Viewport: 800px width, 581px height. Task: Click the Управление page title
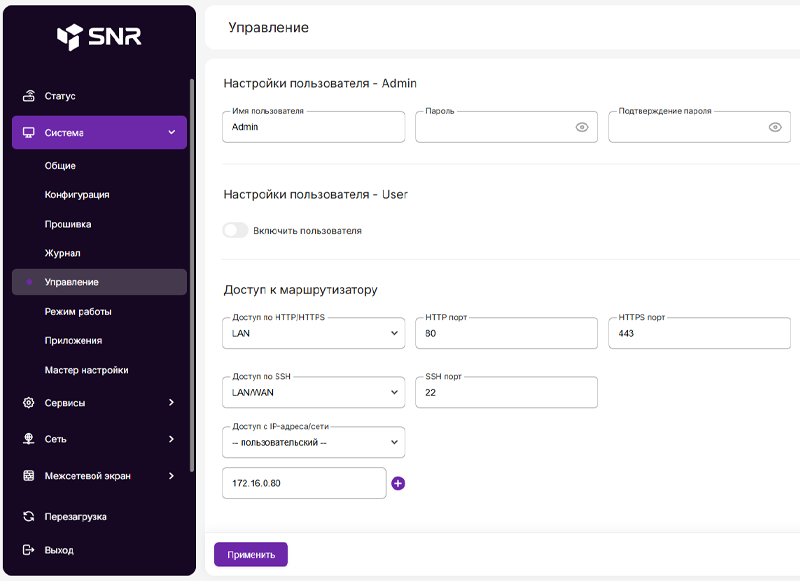click(x=268, y=28)
